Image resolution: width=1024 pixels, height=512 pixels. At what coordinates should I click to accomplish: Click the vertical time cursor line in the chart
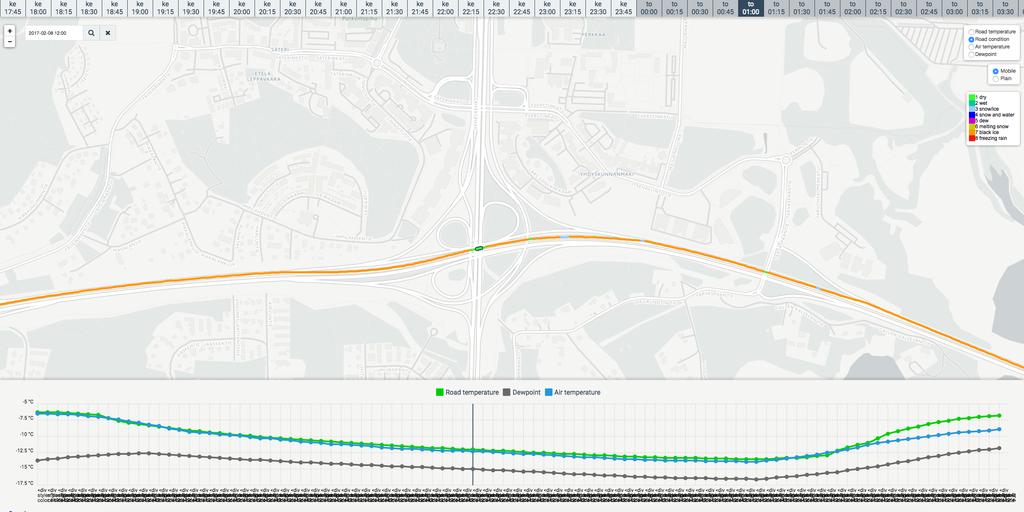click(x=472, y=444)
